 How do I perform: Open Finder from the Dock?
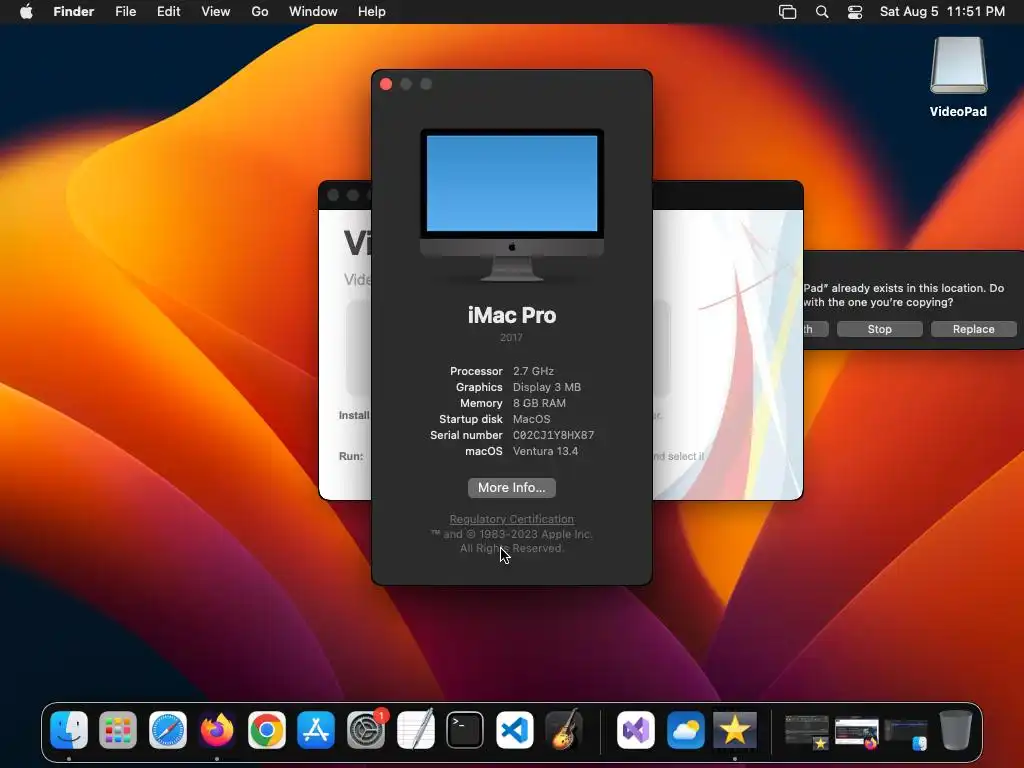point(69,729)
